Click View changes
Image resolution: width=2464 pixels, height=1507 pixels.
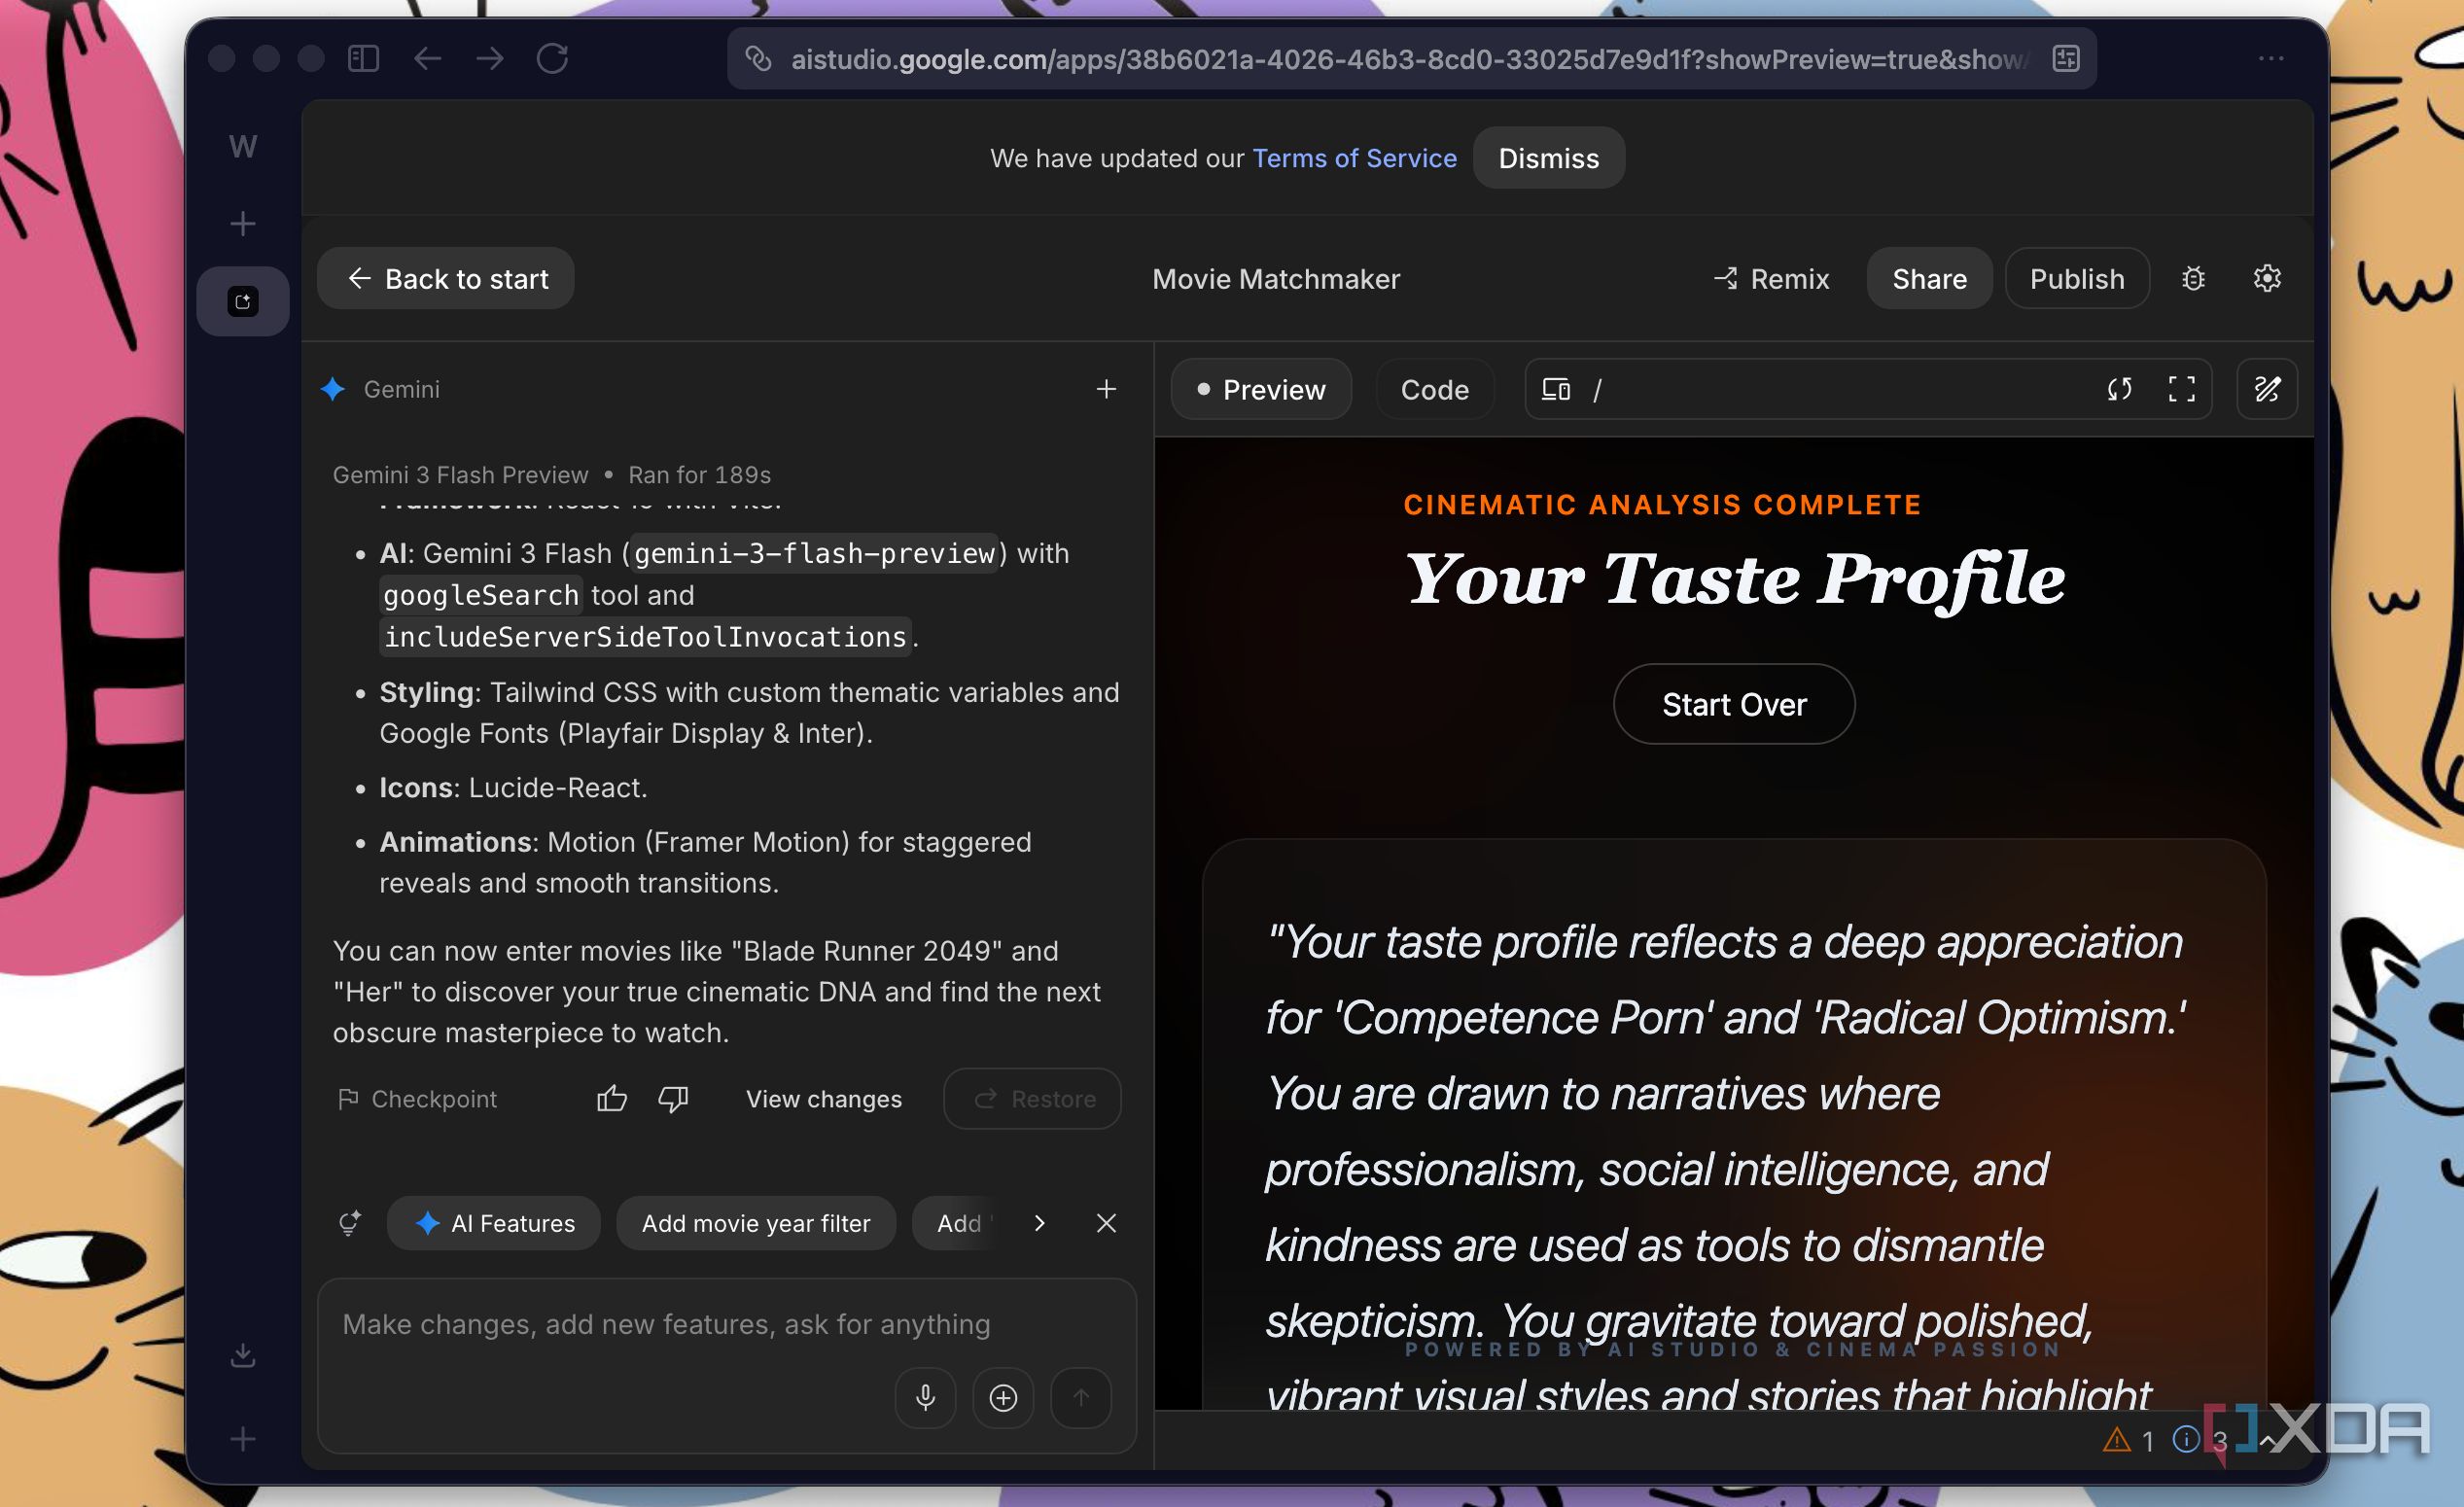[824, 1099]
